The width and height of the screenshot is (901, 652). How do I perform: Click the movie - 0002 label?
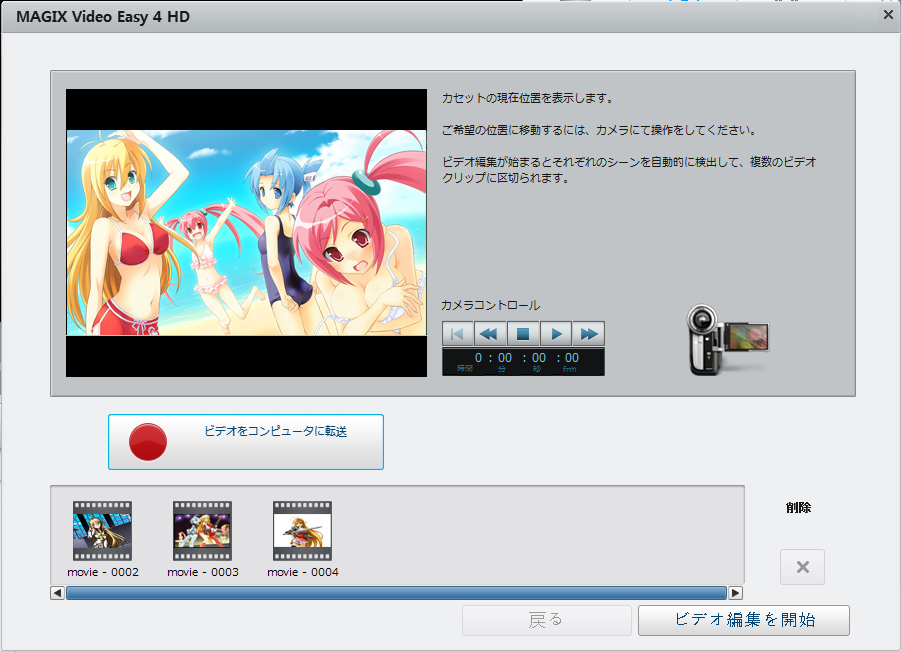(x=103, y=572)
